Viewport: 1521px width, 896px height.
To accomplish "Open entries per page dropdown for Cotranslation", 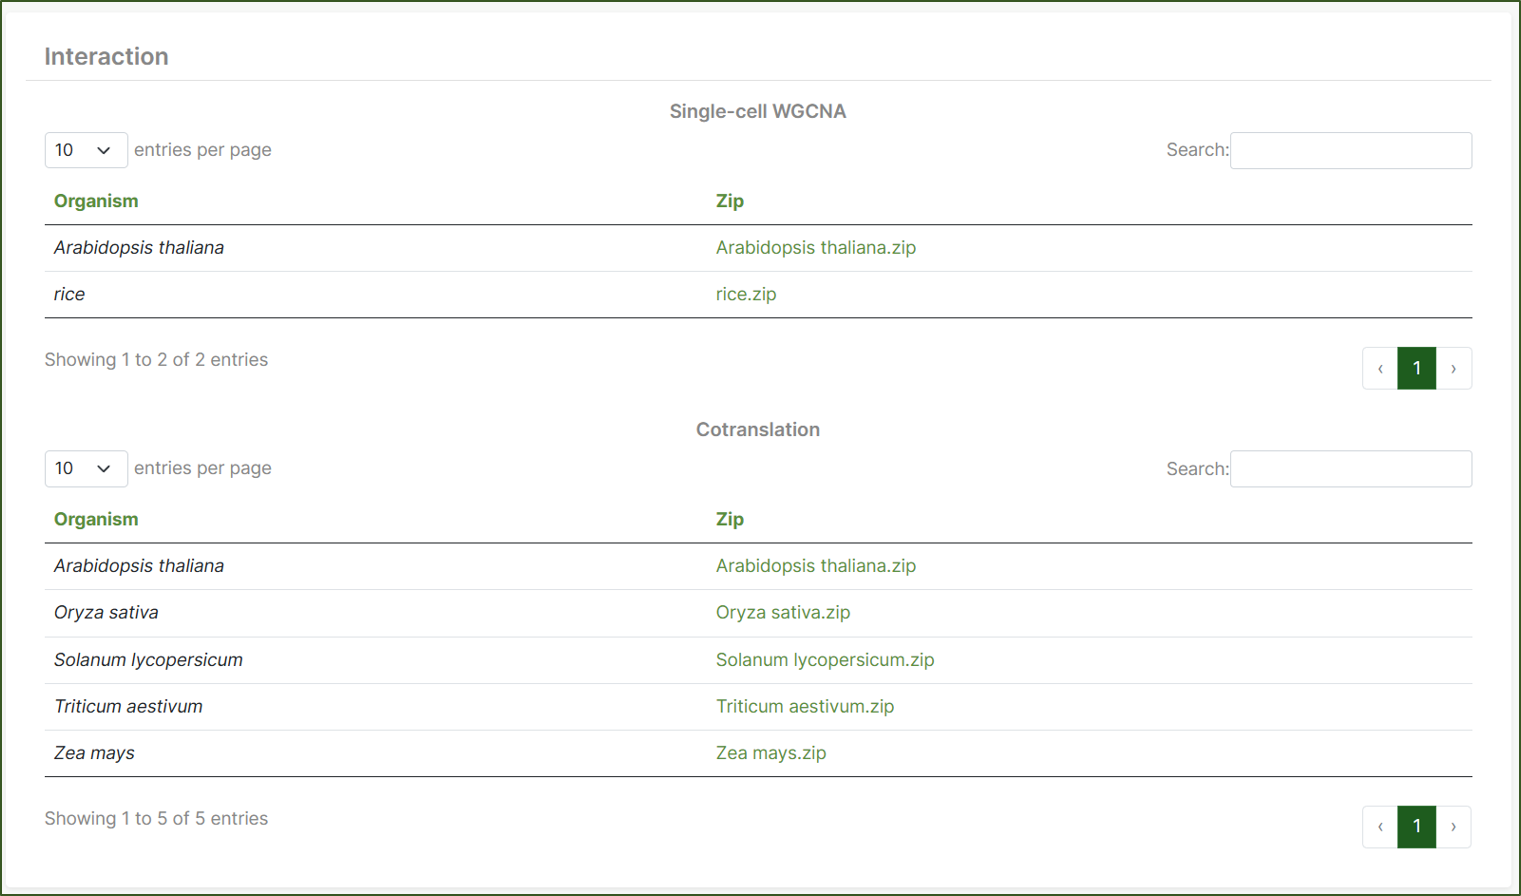I will 85,468.
